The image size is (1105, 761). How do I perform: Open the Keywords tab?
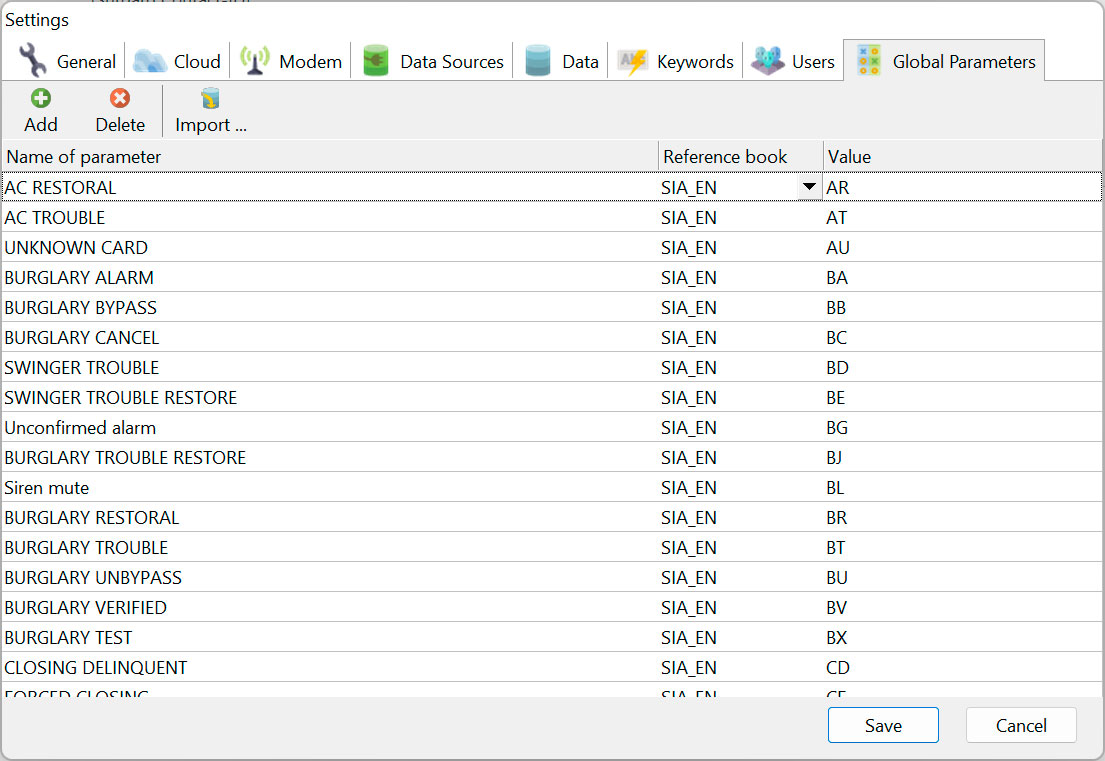tap(676, 61)
